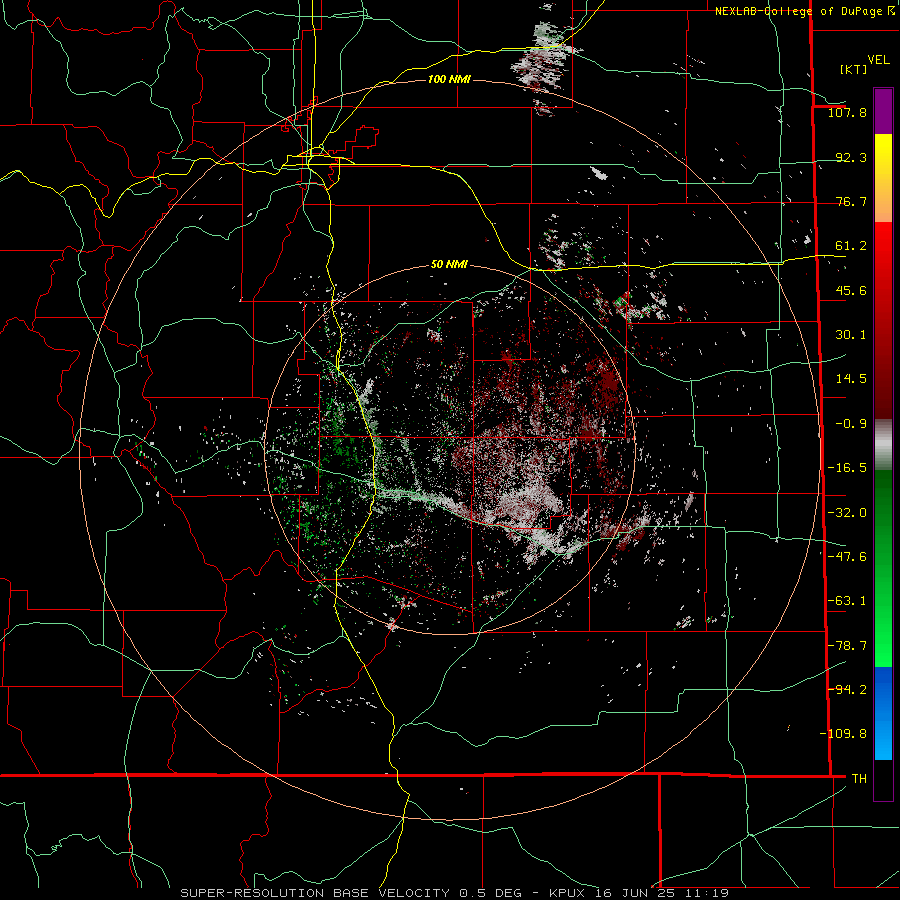Click the -109.8 velocity scale value

843,734
